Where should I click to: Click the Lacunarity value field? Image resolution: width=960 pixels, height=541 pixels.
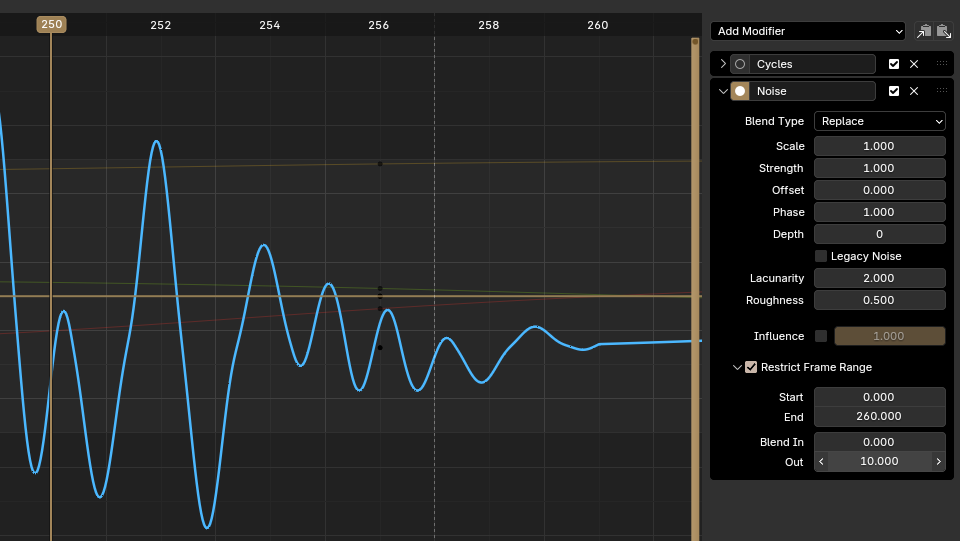(880, 278)
